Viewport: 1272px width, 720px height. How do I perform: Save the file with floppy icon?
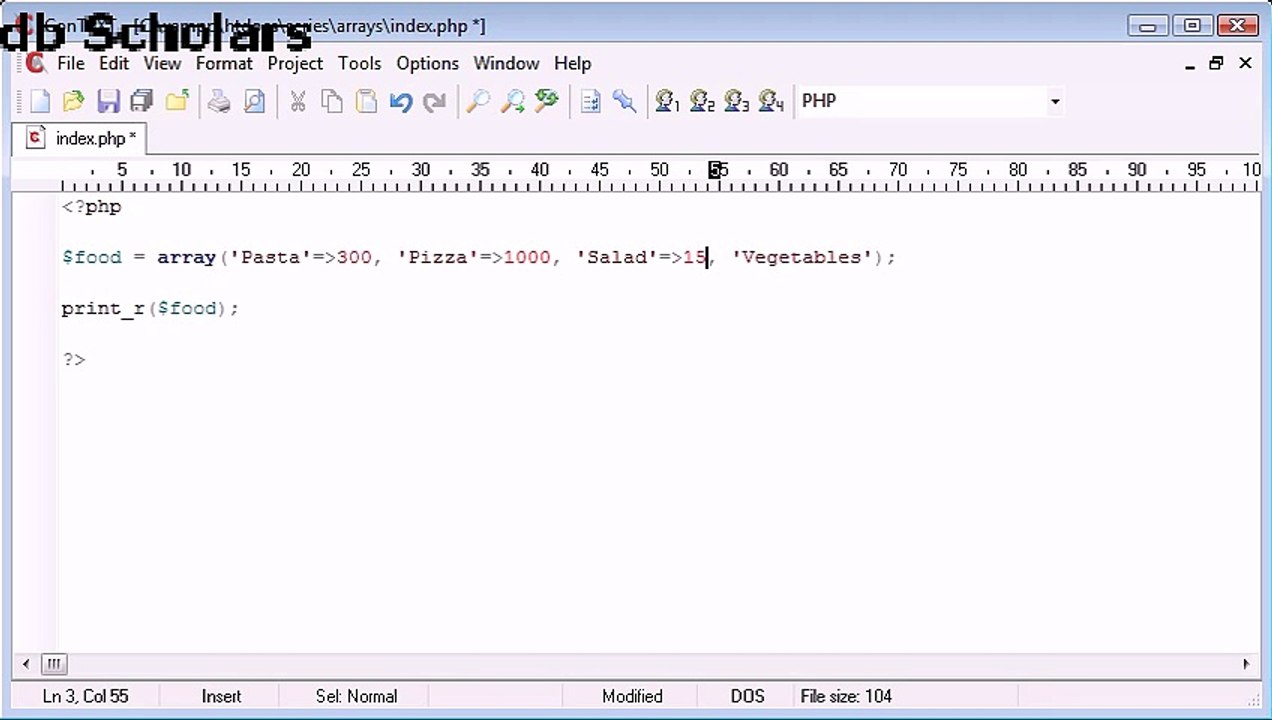point(108,101)
